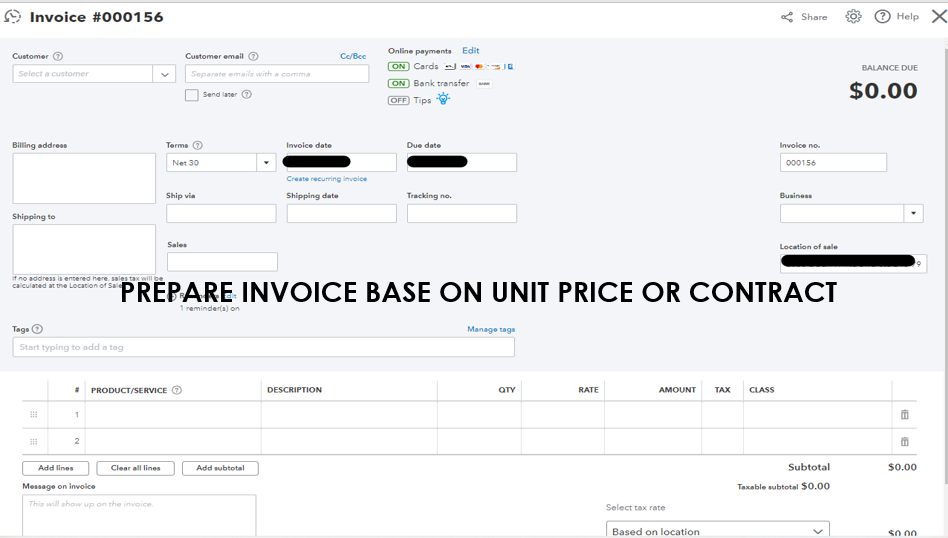948x538 pixels.
Task: Click the Invoice no. field showing 000156
Action: point(833,163)
